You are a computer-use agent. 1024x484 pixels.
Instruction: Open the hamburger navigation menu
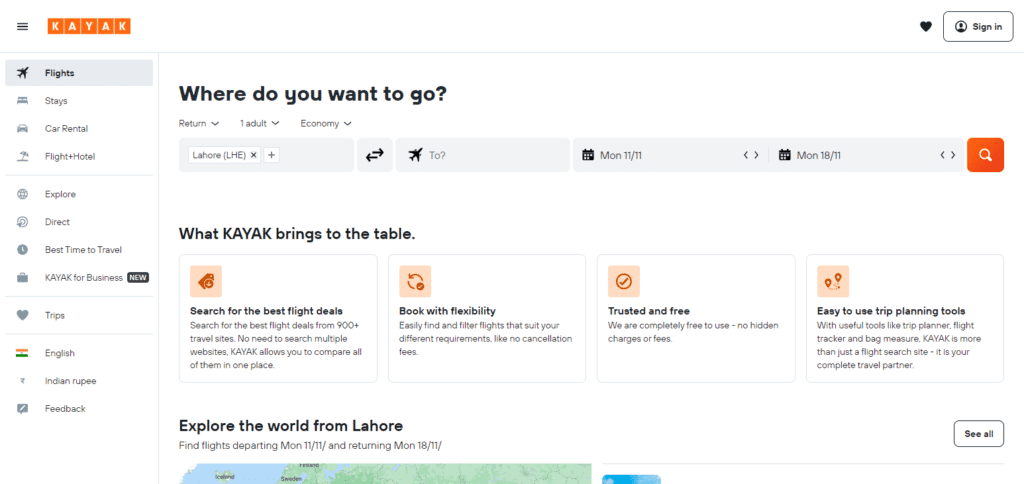(23, 27)
